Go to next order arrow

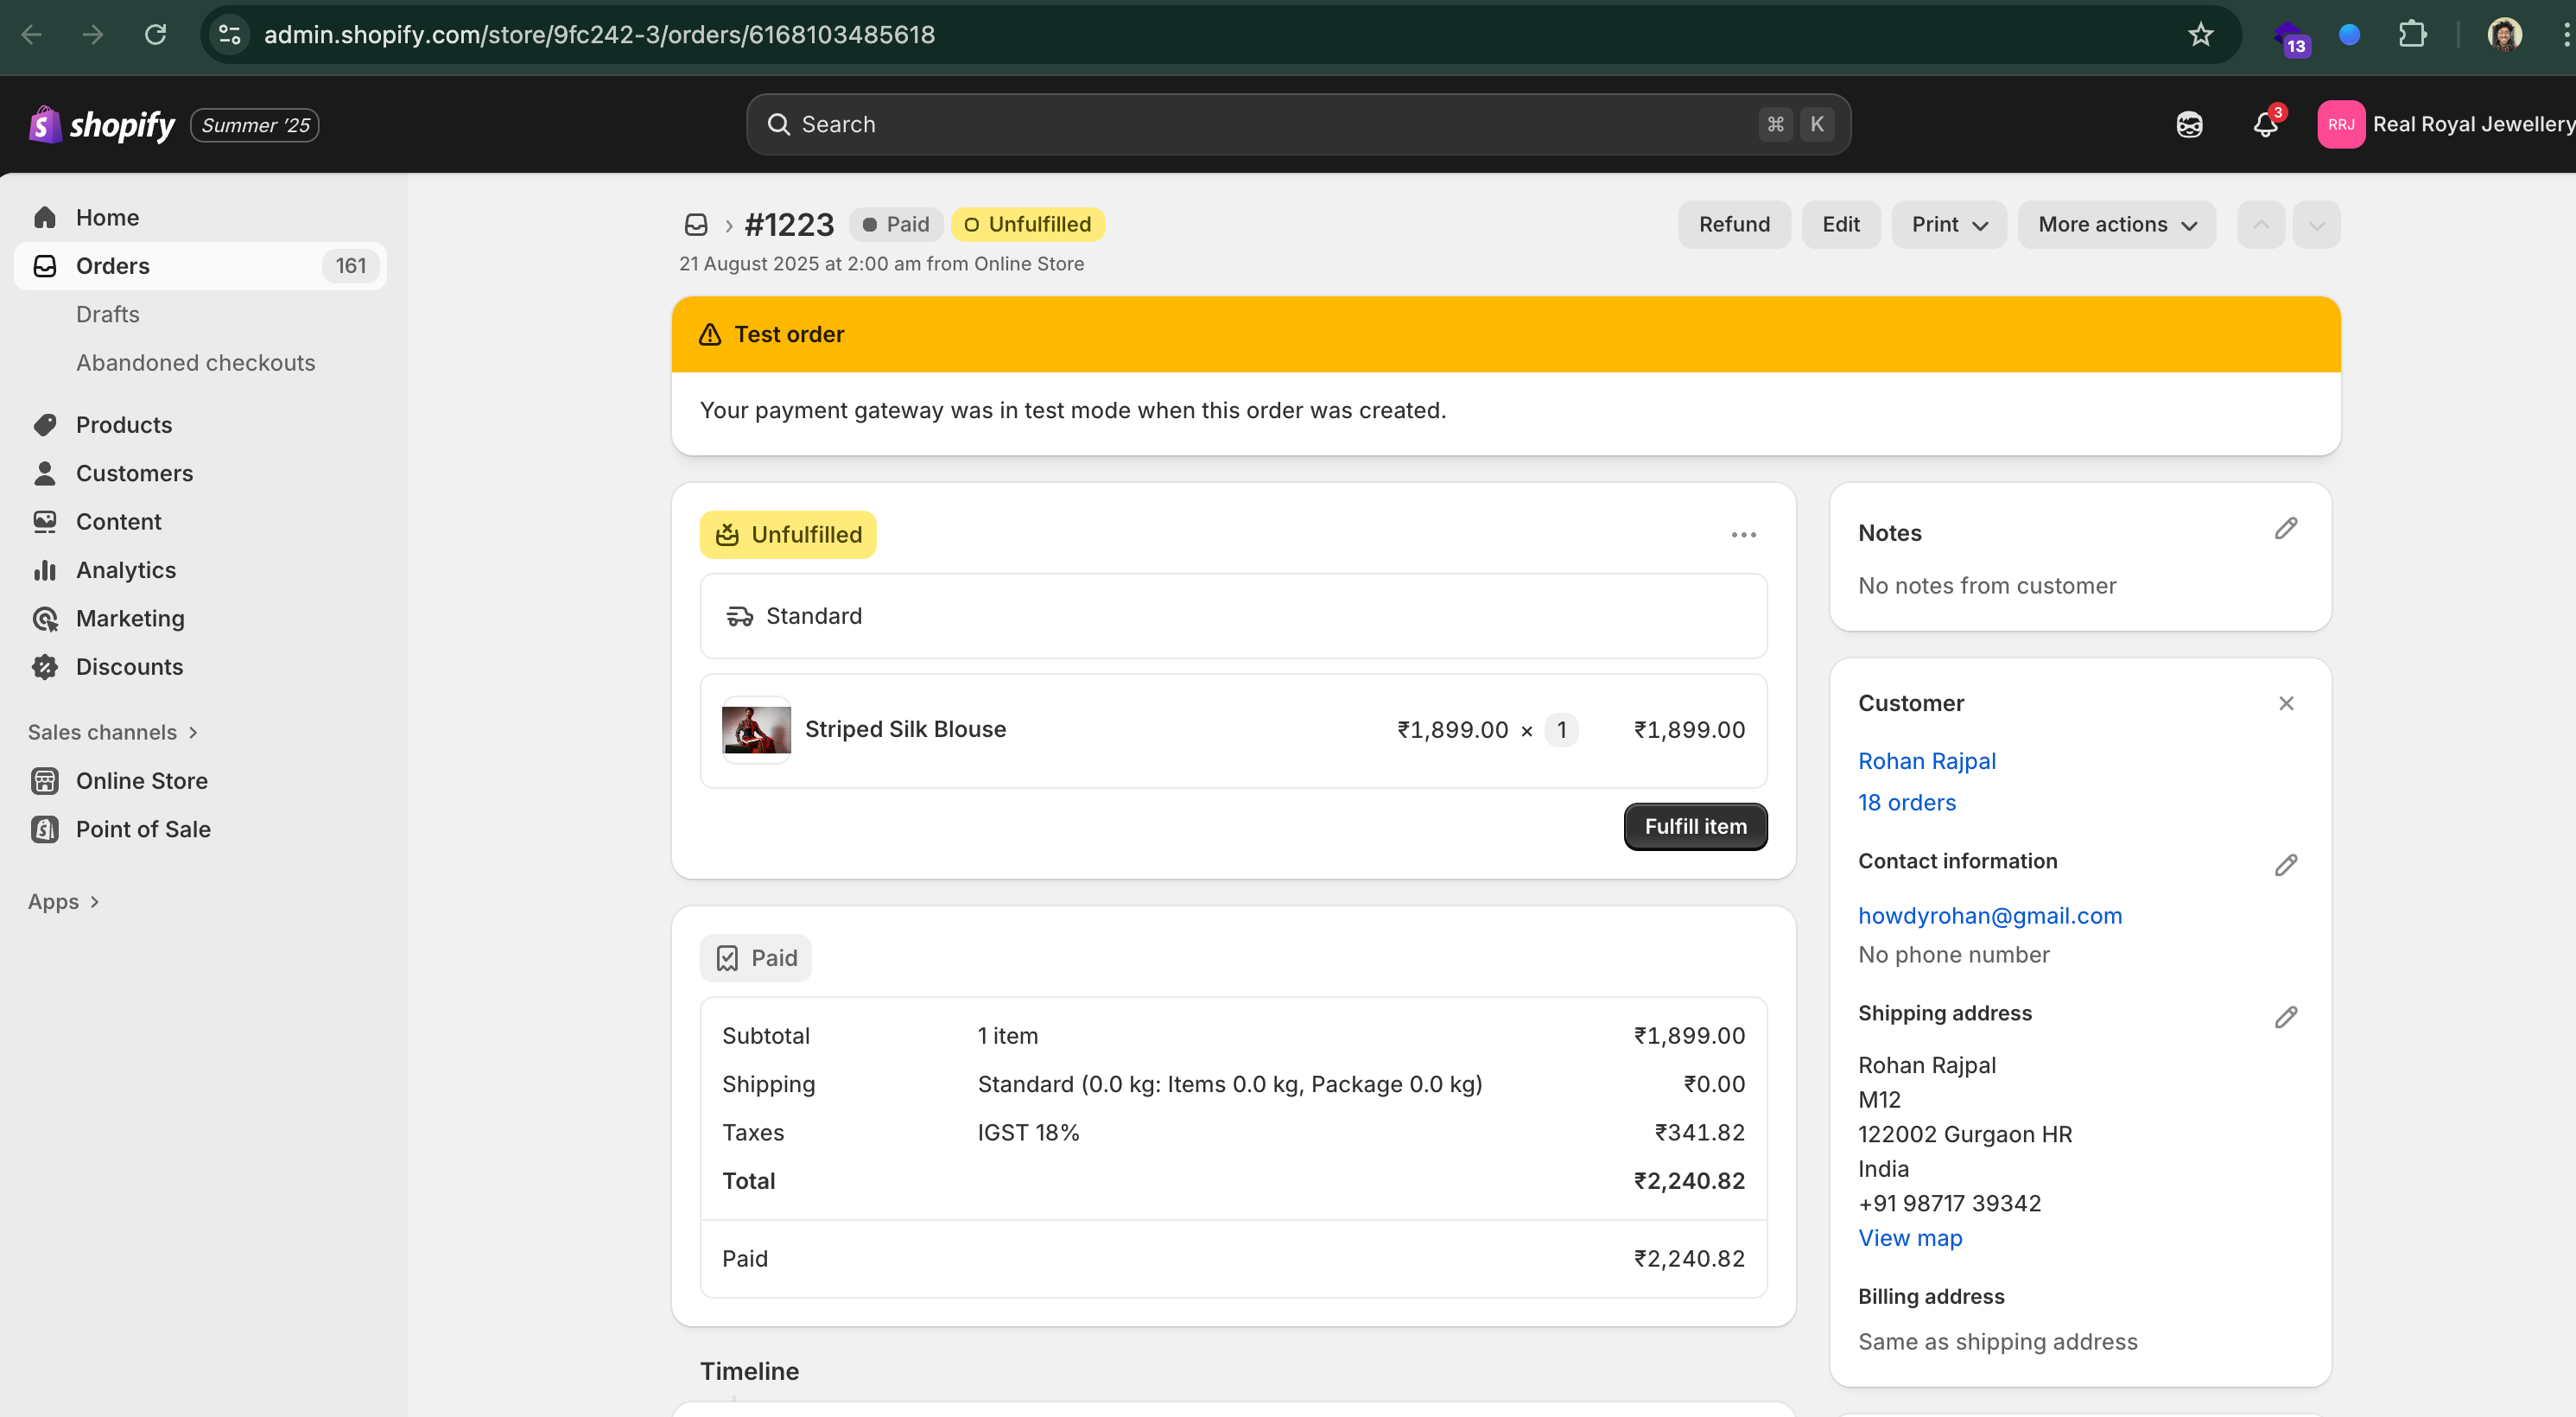[x=2316, y=225]
